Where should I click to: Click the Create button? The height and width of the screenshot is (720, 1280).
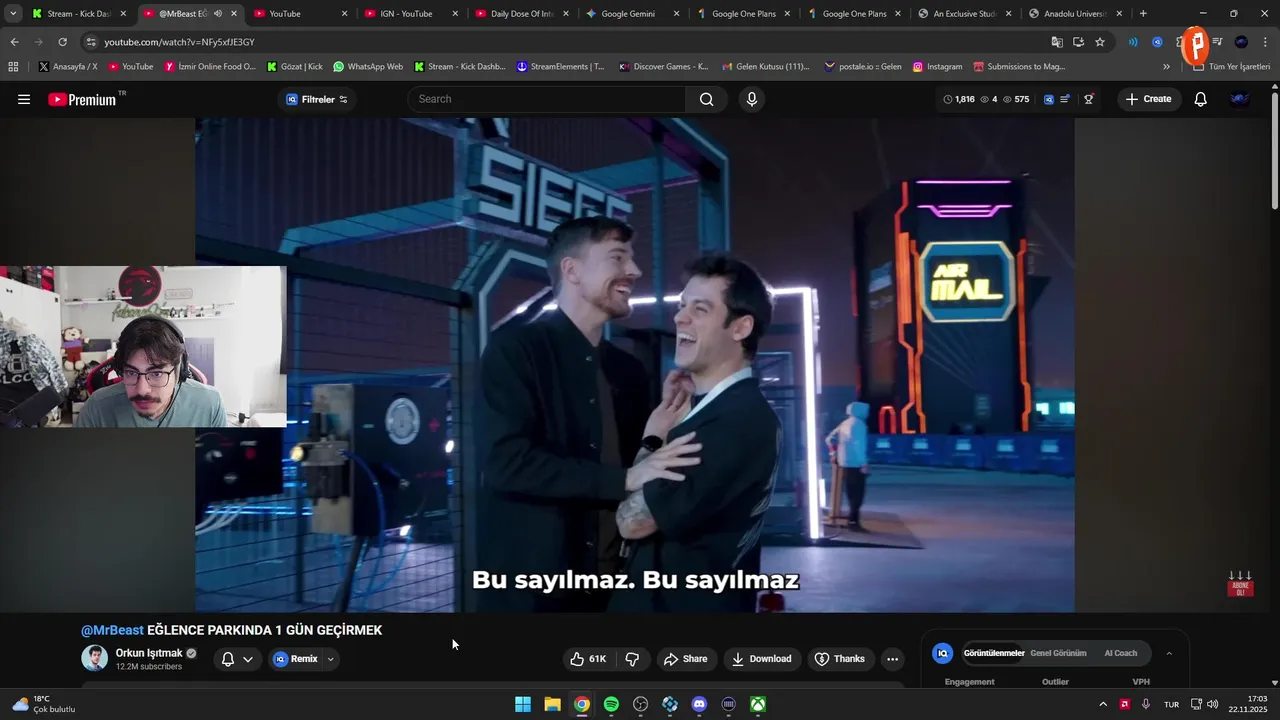[1148, 99]
